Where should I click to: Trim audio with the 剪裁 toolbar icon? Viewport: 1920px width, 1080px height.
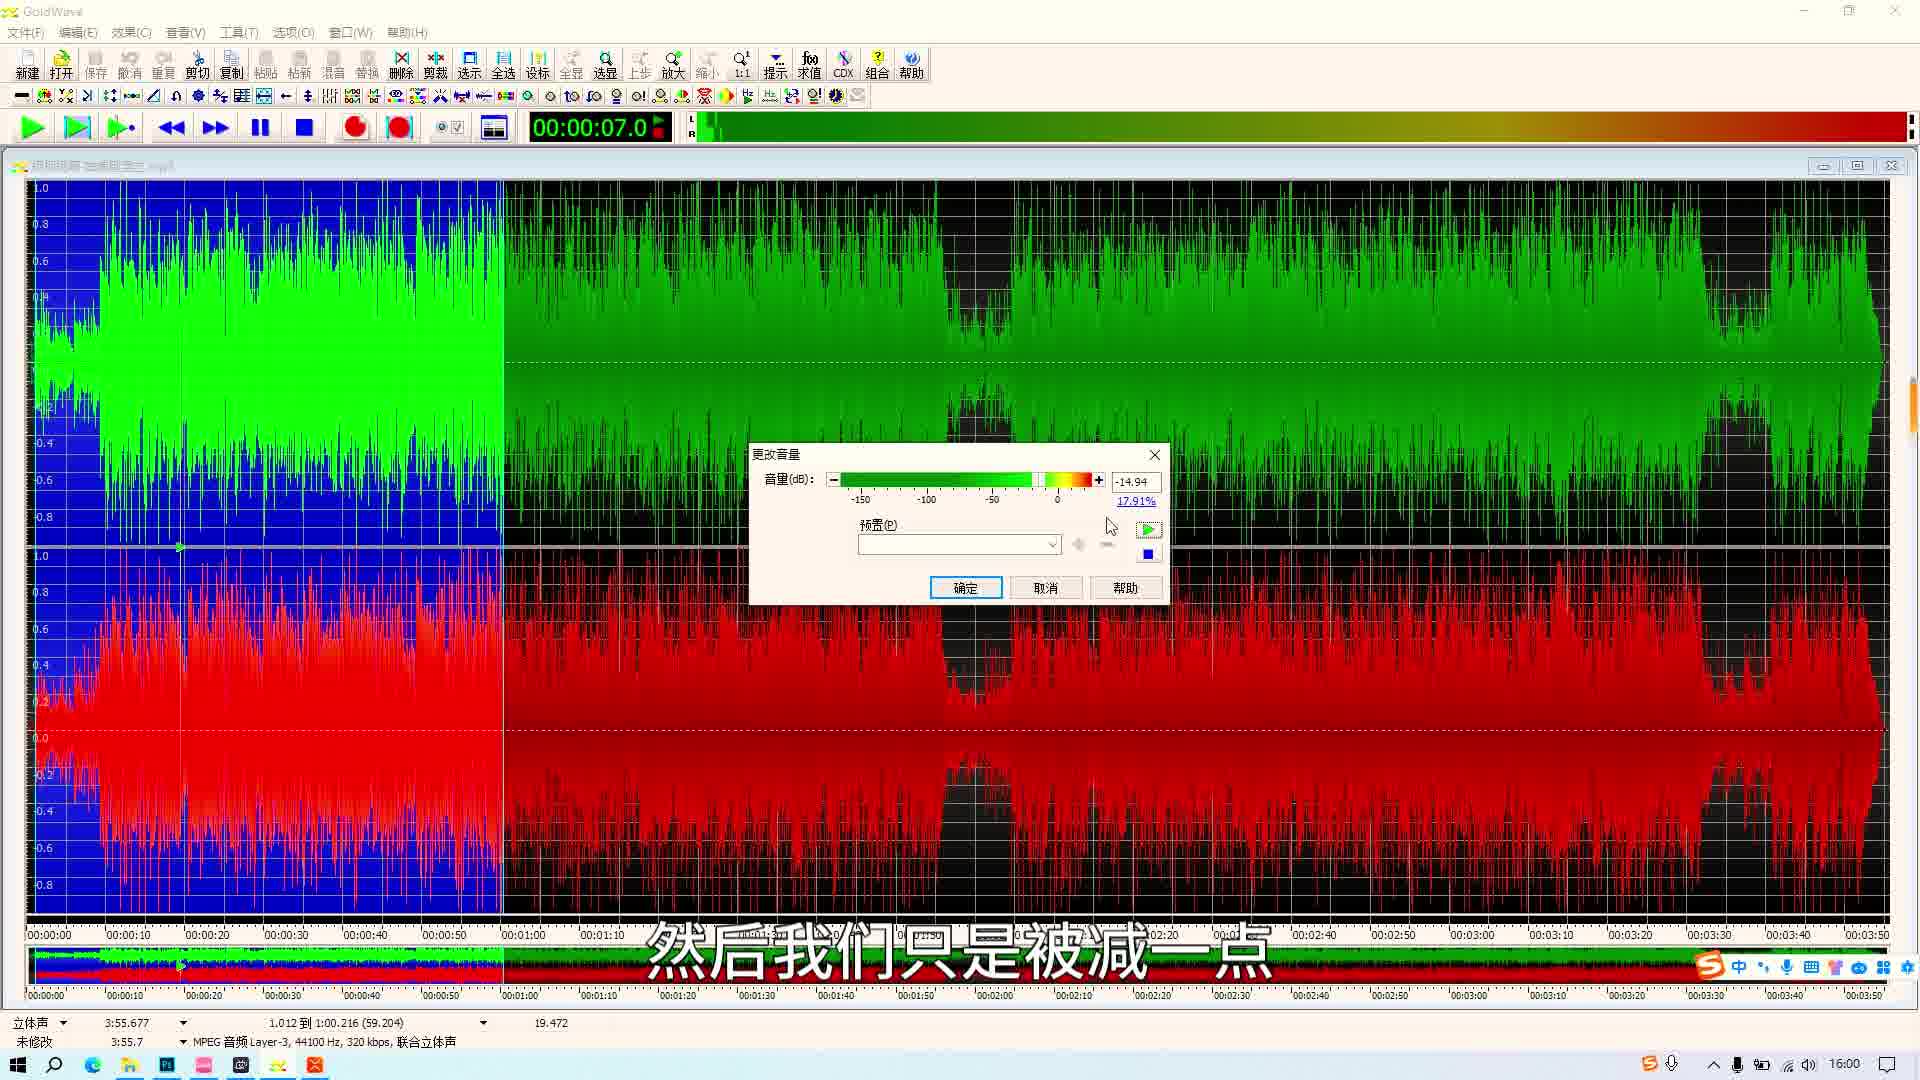tap(435, 64)
